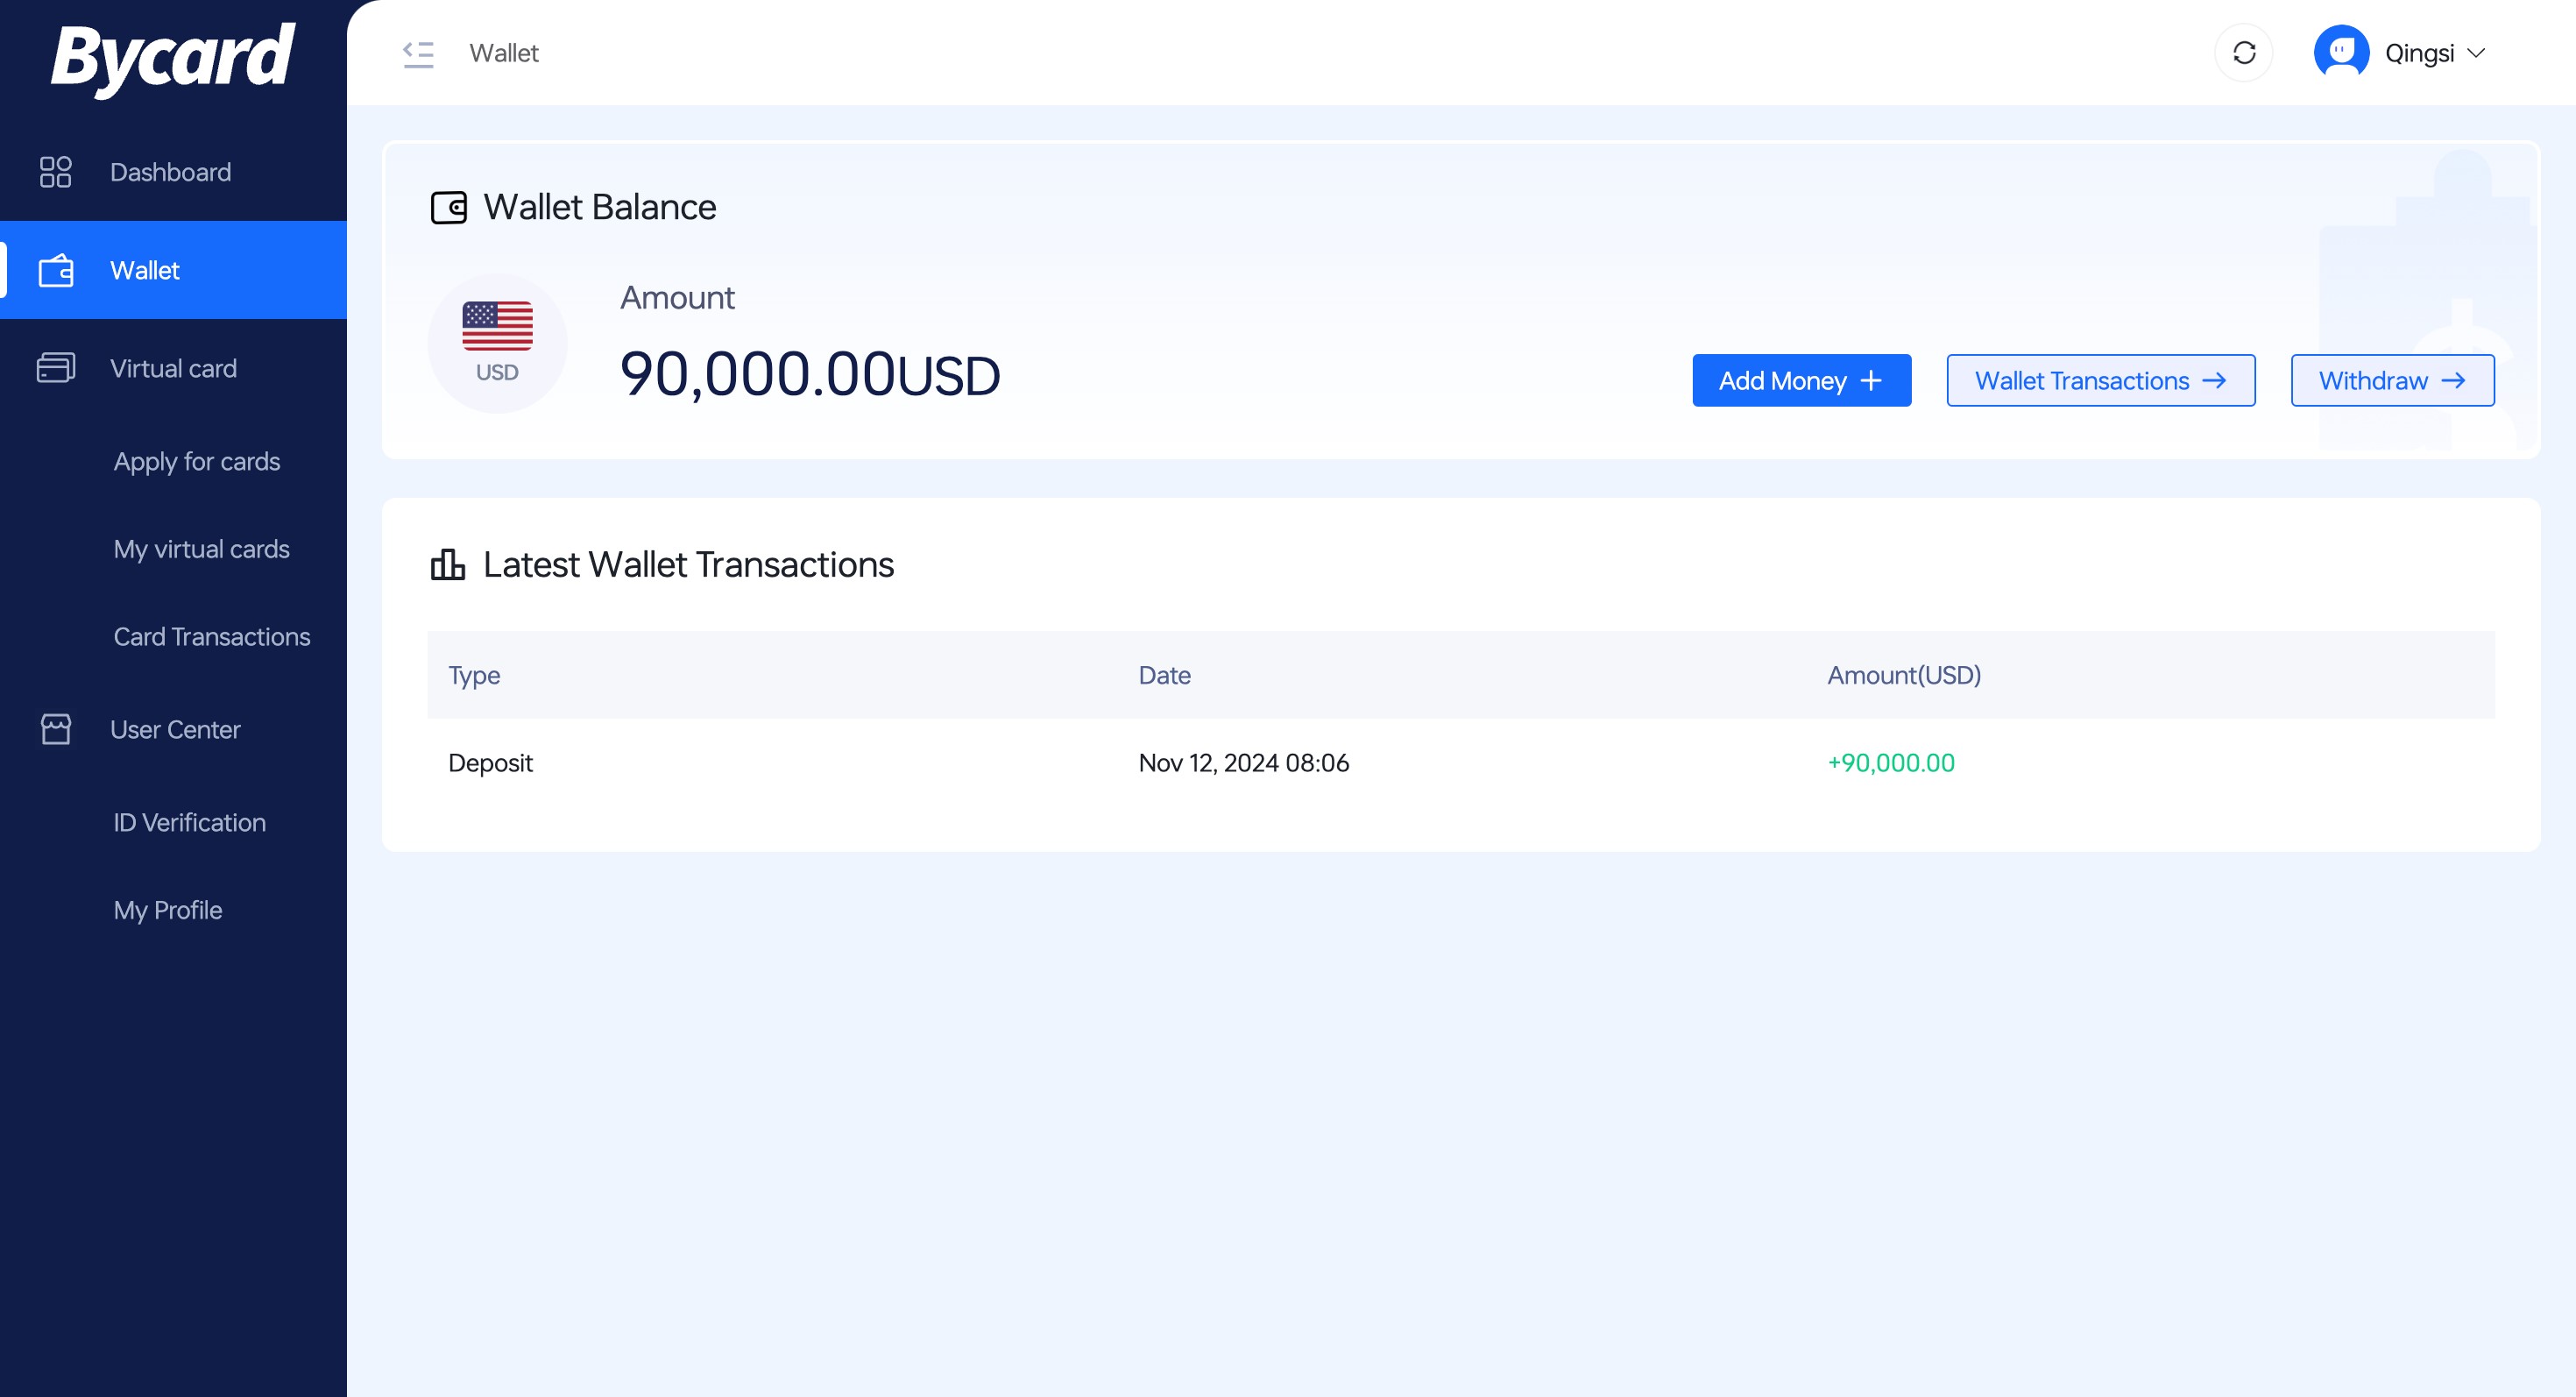Click the Bycard logo
This screenshot has height=1397, width=2576.
pyautogui.click(x=173, y=57)
